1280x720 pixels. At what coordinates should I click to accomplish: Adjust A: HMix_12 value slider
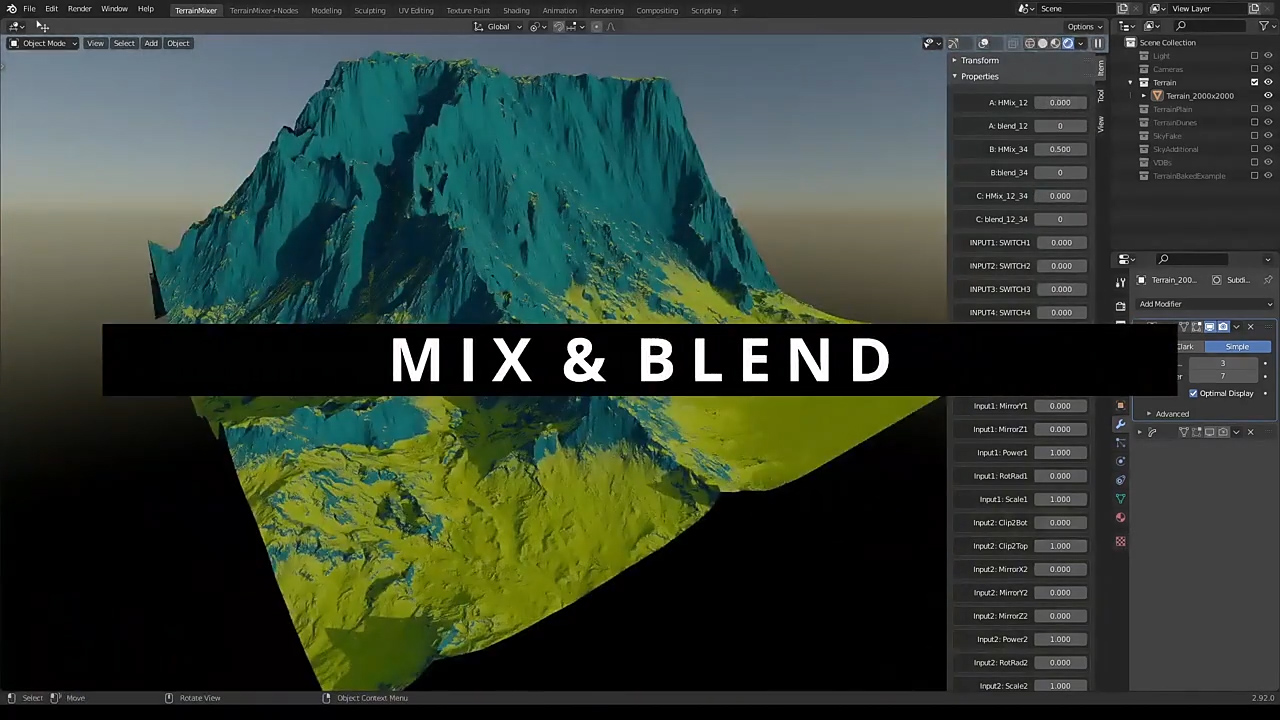click(1060, 102)
